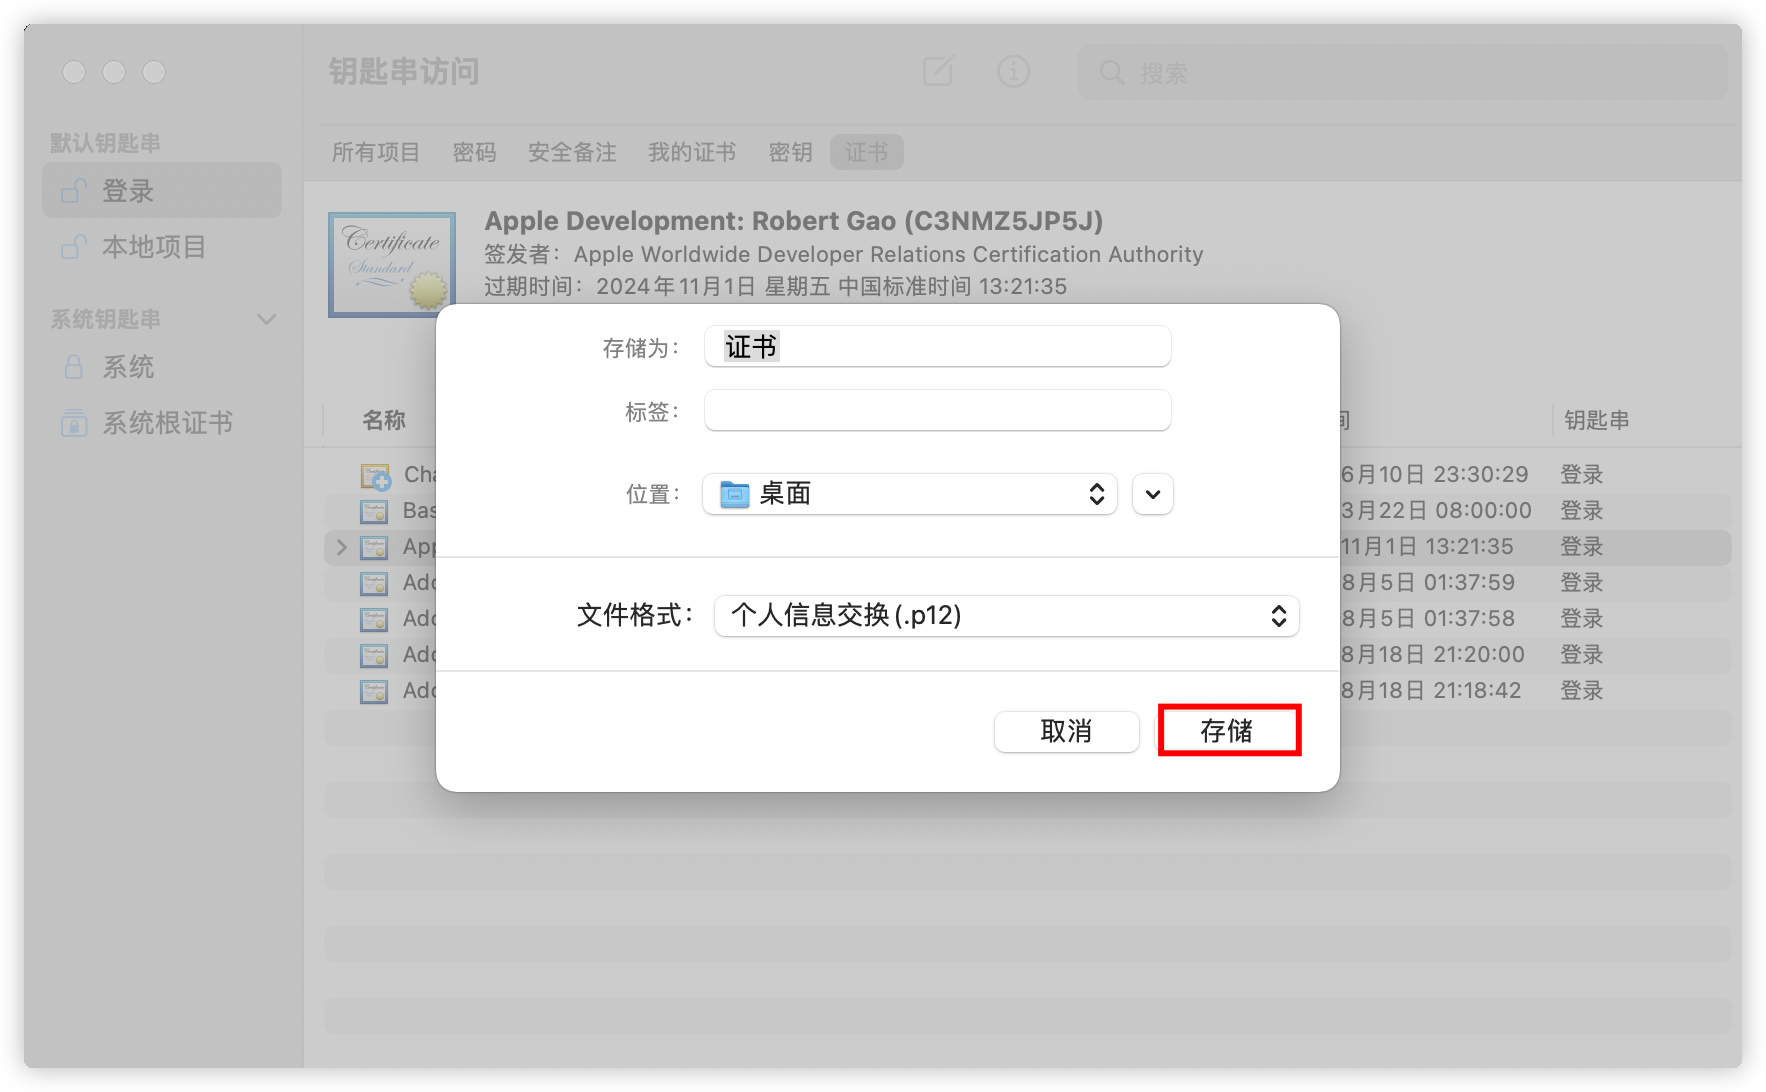Viewport: 1766px width, 1092px height.
Task: Switch to 我的证书 tab
Action: 691,152
